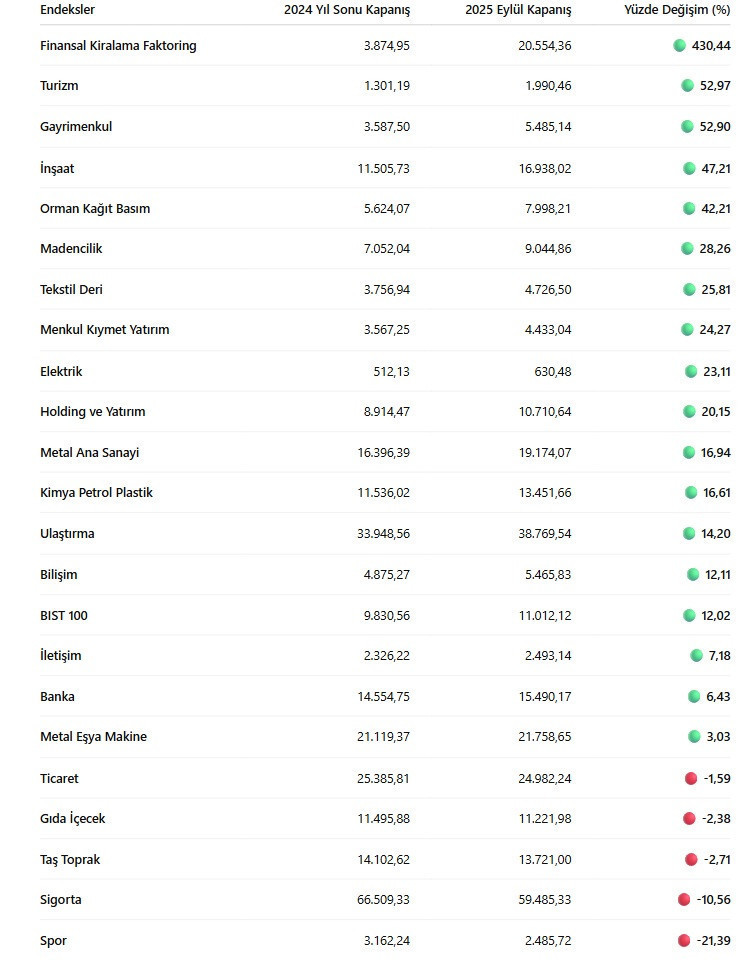Click the green dot in the Turizm row
The width and height of the screenshot is (756, 973).
click(x=687, y=86)
